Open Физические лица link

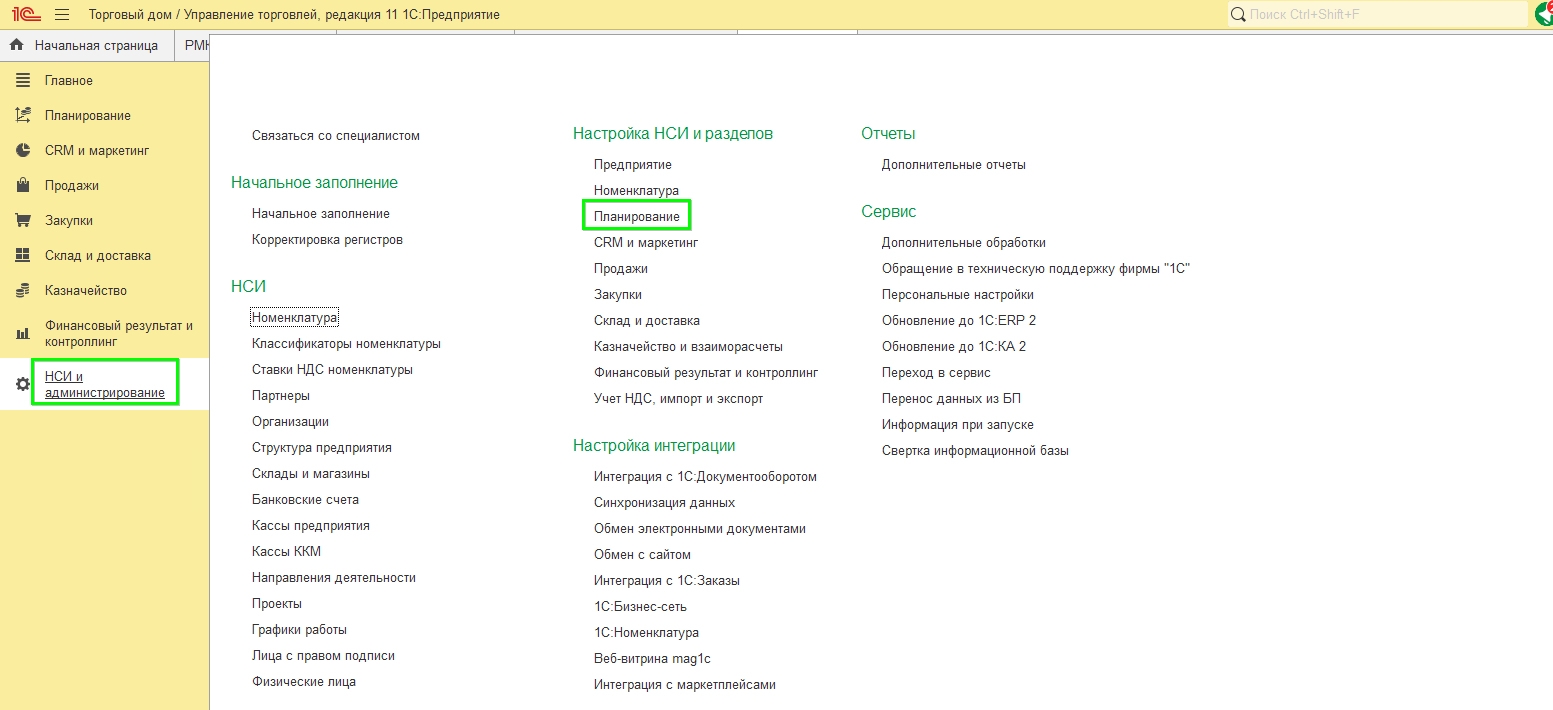304,681
